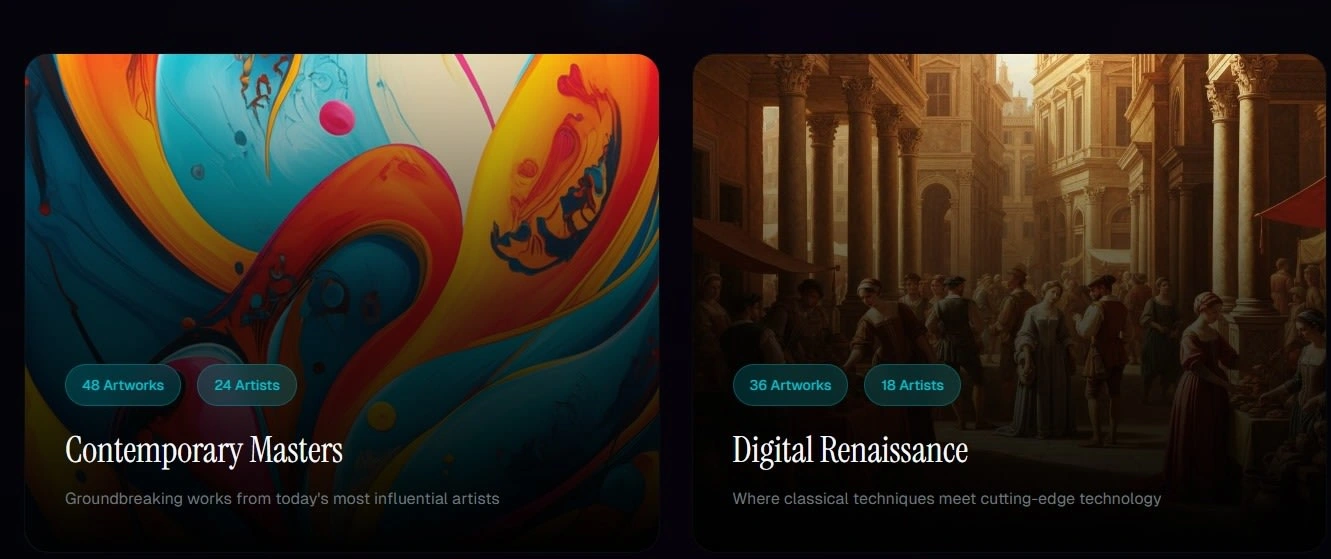Open the Contemporary Masters title
The height and width of the screenshot is (559, 1331).
(204, 450)
